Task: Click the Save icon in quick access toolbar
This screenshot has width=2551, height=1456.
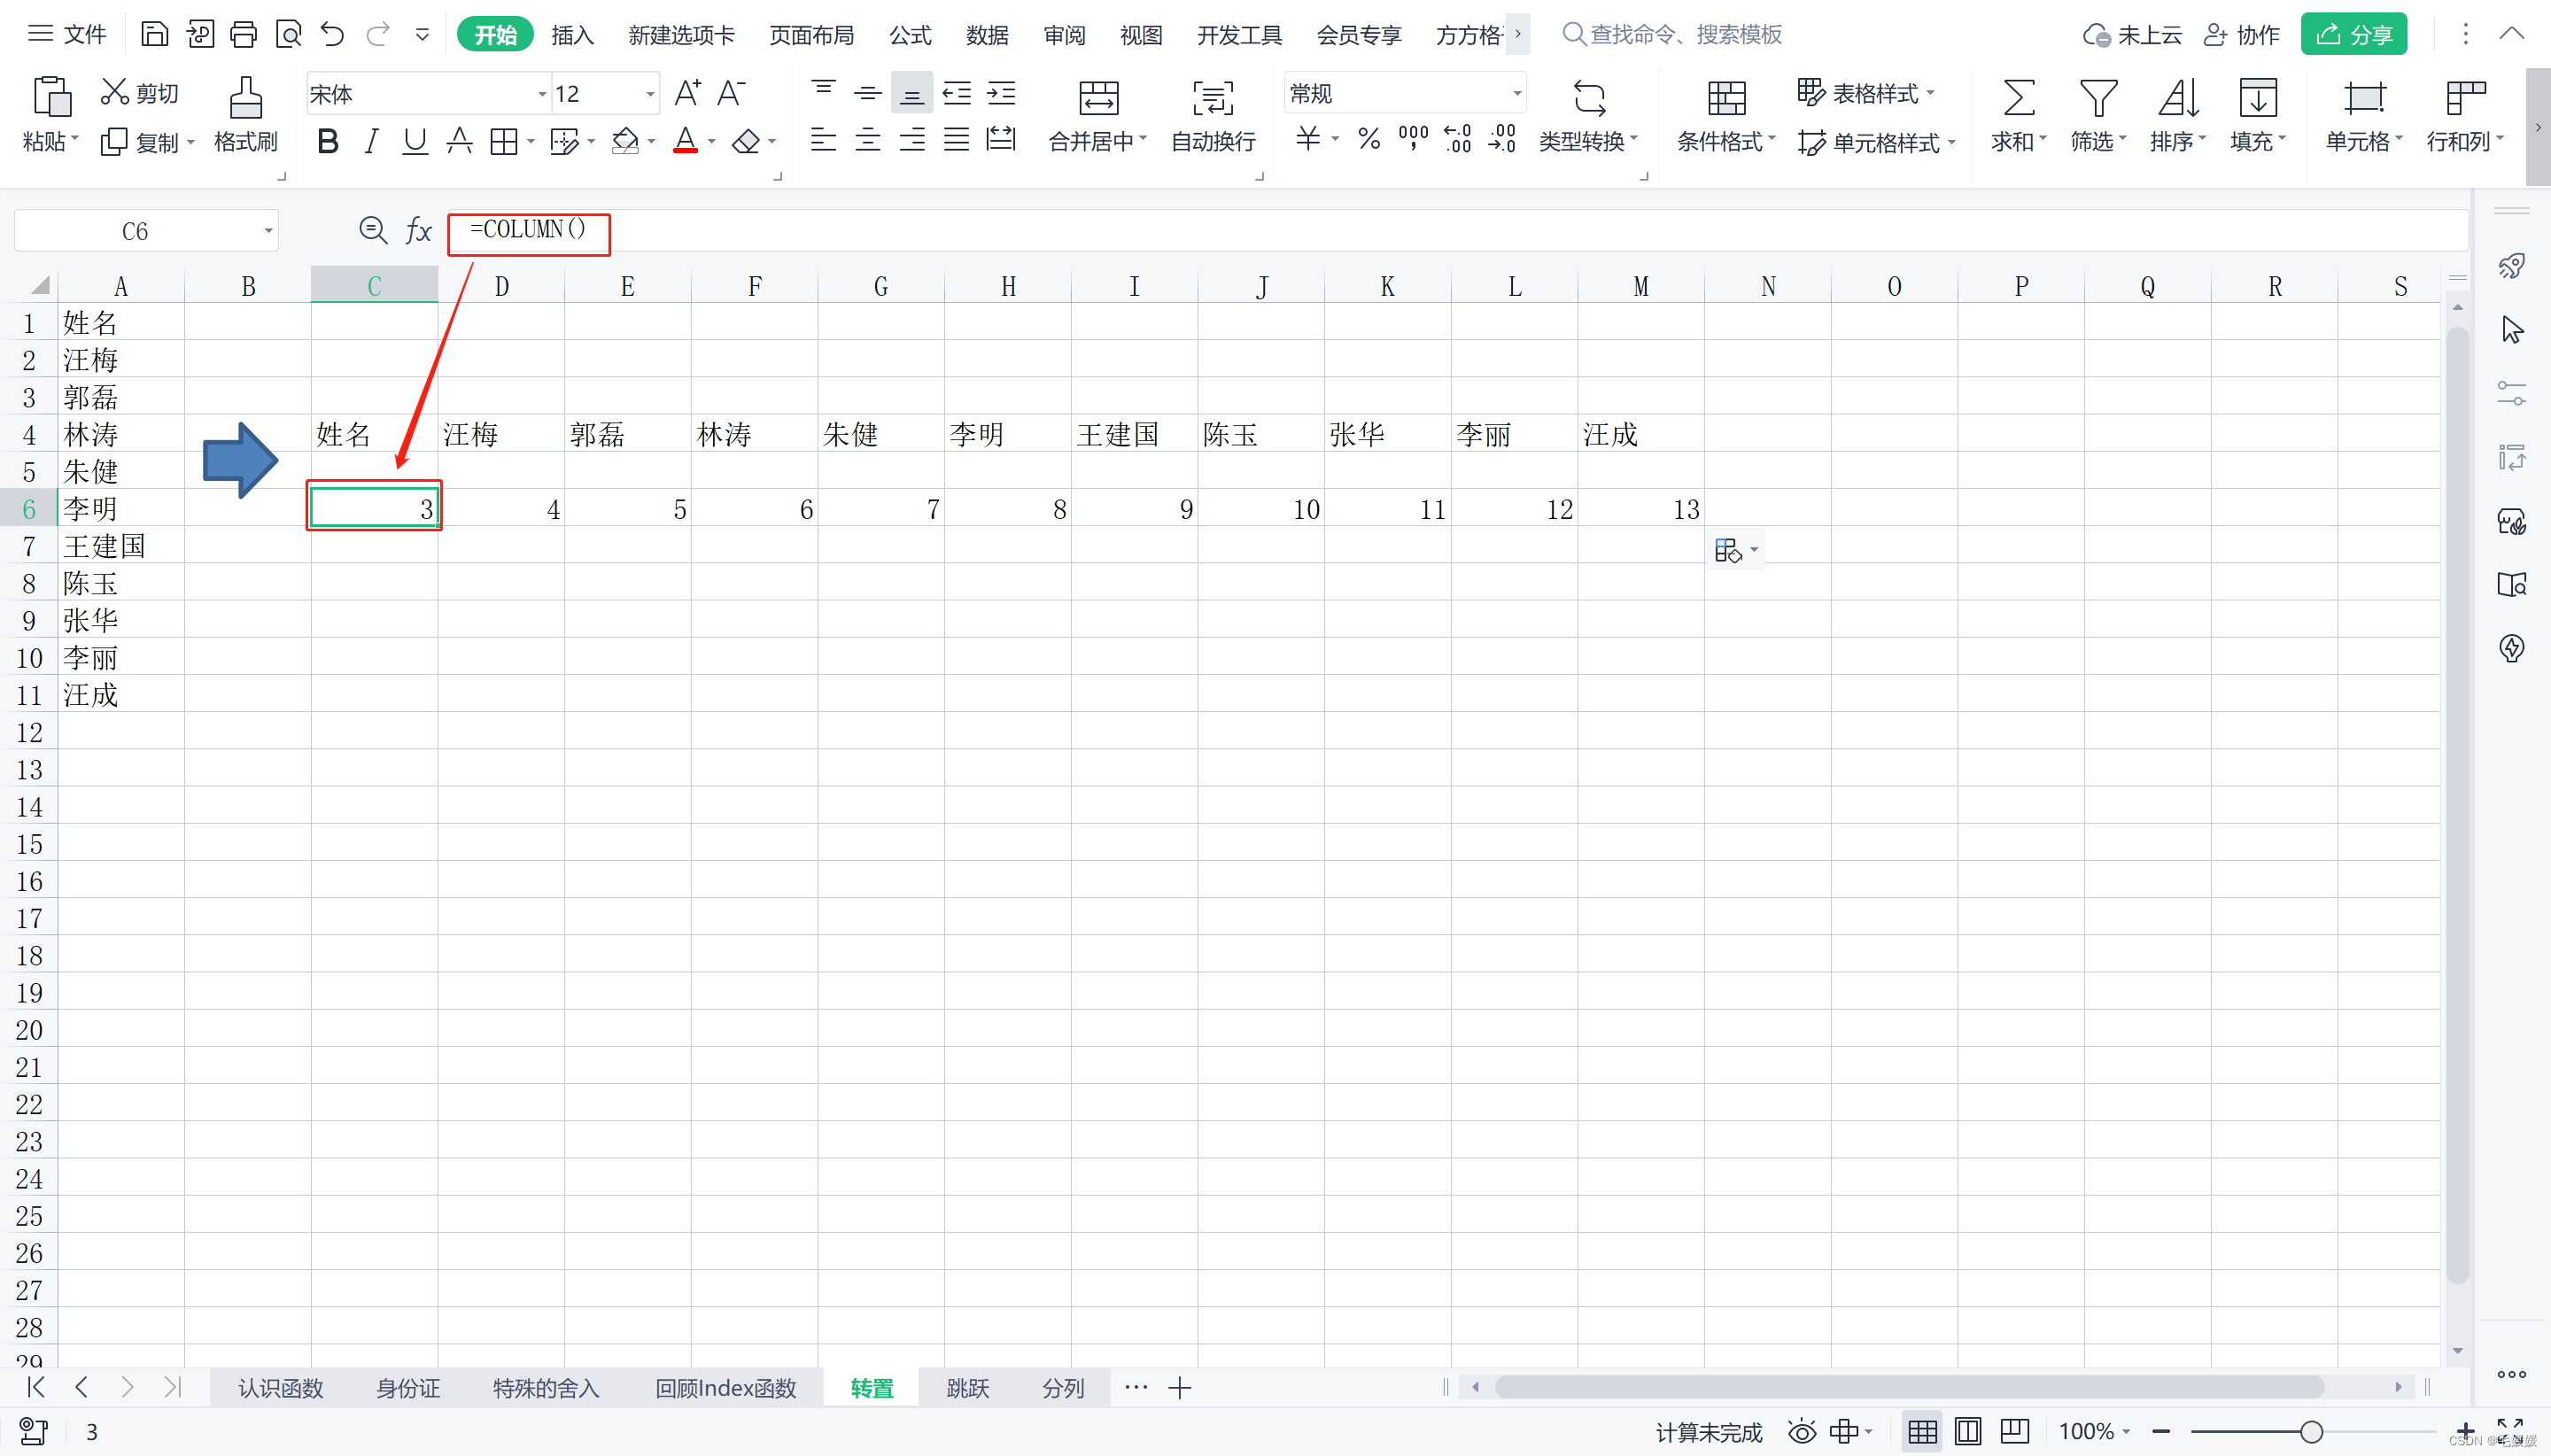Action: point(154,35)
